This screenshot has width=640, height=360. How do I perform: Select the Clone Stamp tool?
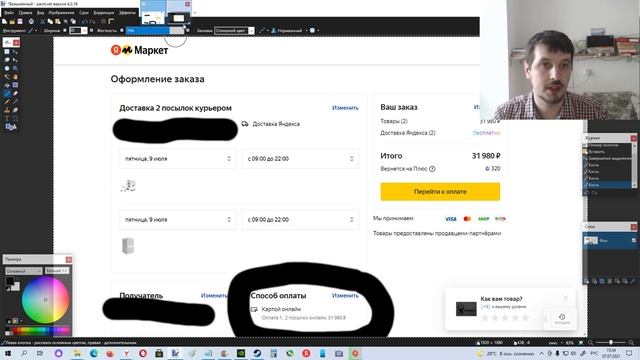tap(7, 110)
